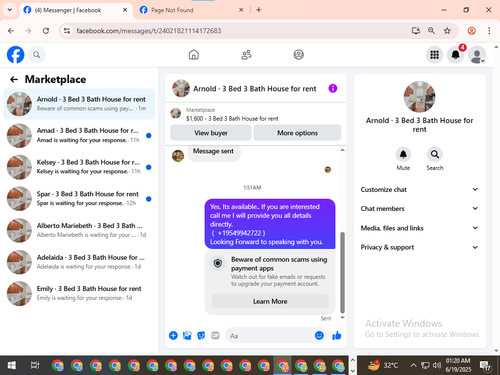Open the Facebook logo home link

point(15,55)
